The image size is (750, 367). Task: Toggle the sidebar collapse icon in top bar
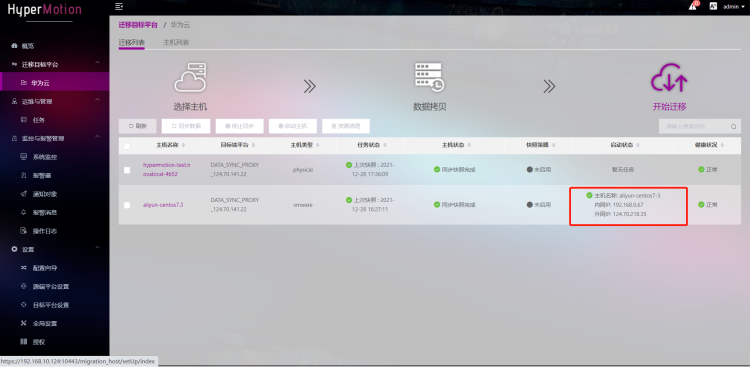pos(119,7)
